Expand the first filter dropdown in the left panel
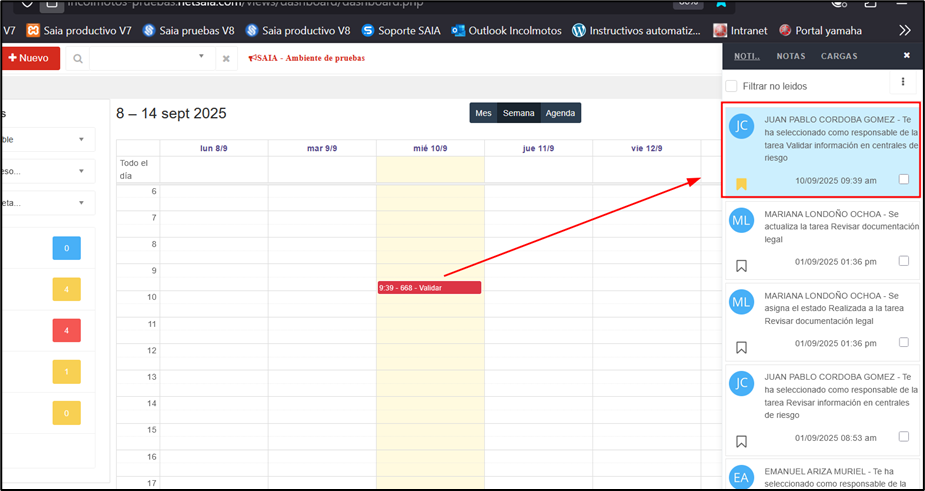 pyautogui.click(x=81, y=140)
